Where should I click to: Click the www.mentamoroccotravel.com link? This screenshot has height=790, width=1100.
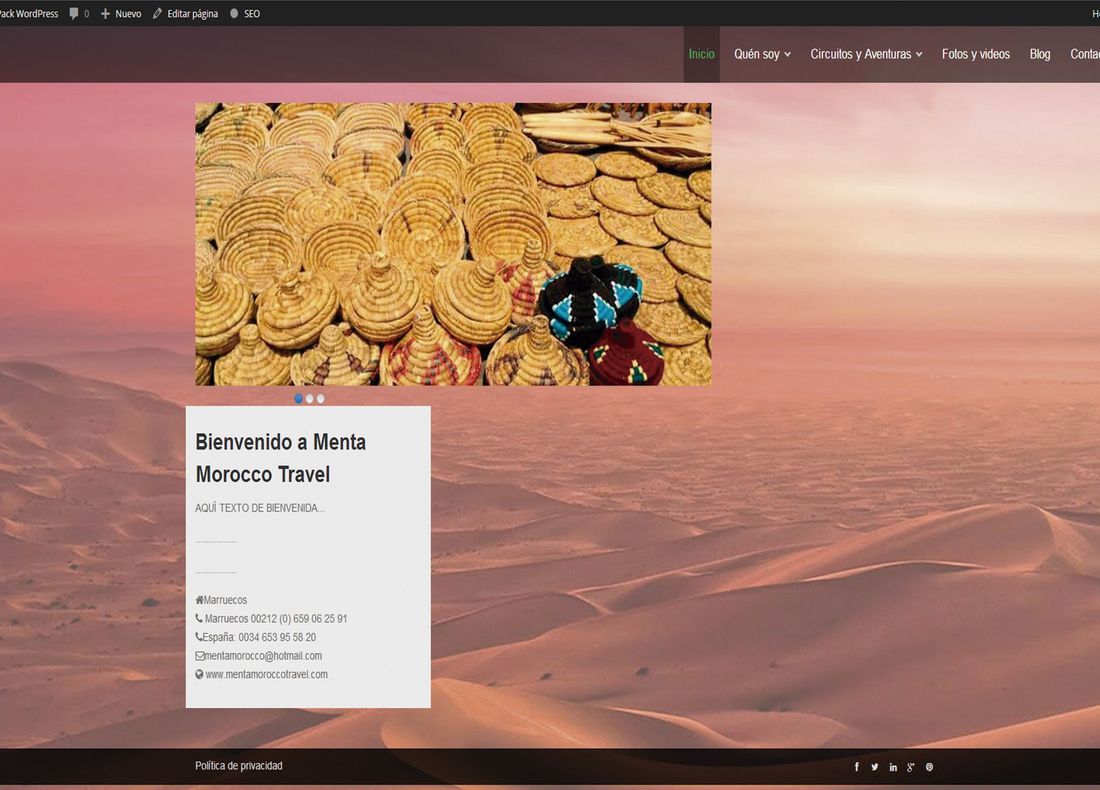[x=267, y=674]
